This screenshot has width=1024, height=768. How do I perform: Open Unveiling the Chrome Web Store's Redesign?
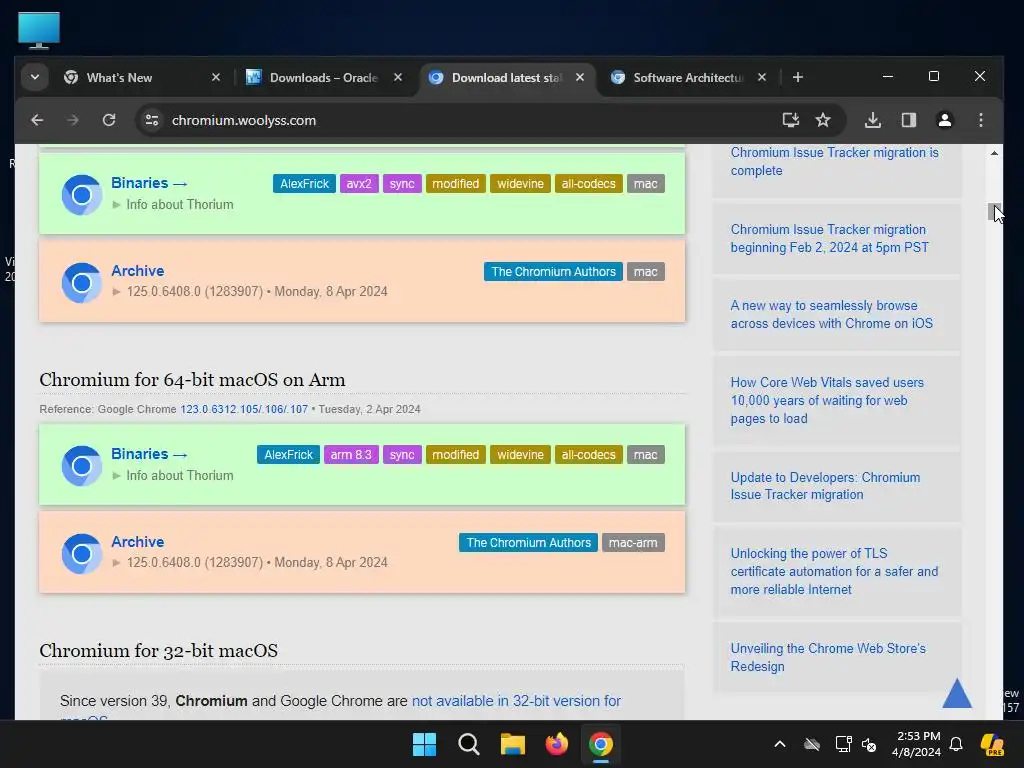828,657
